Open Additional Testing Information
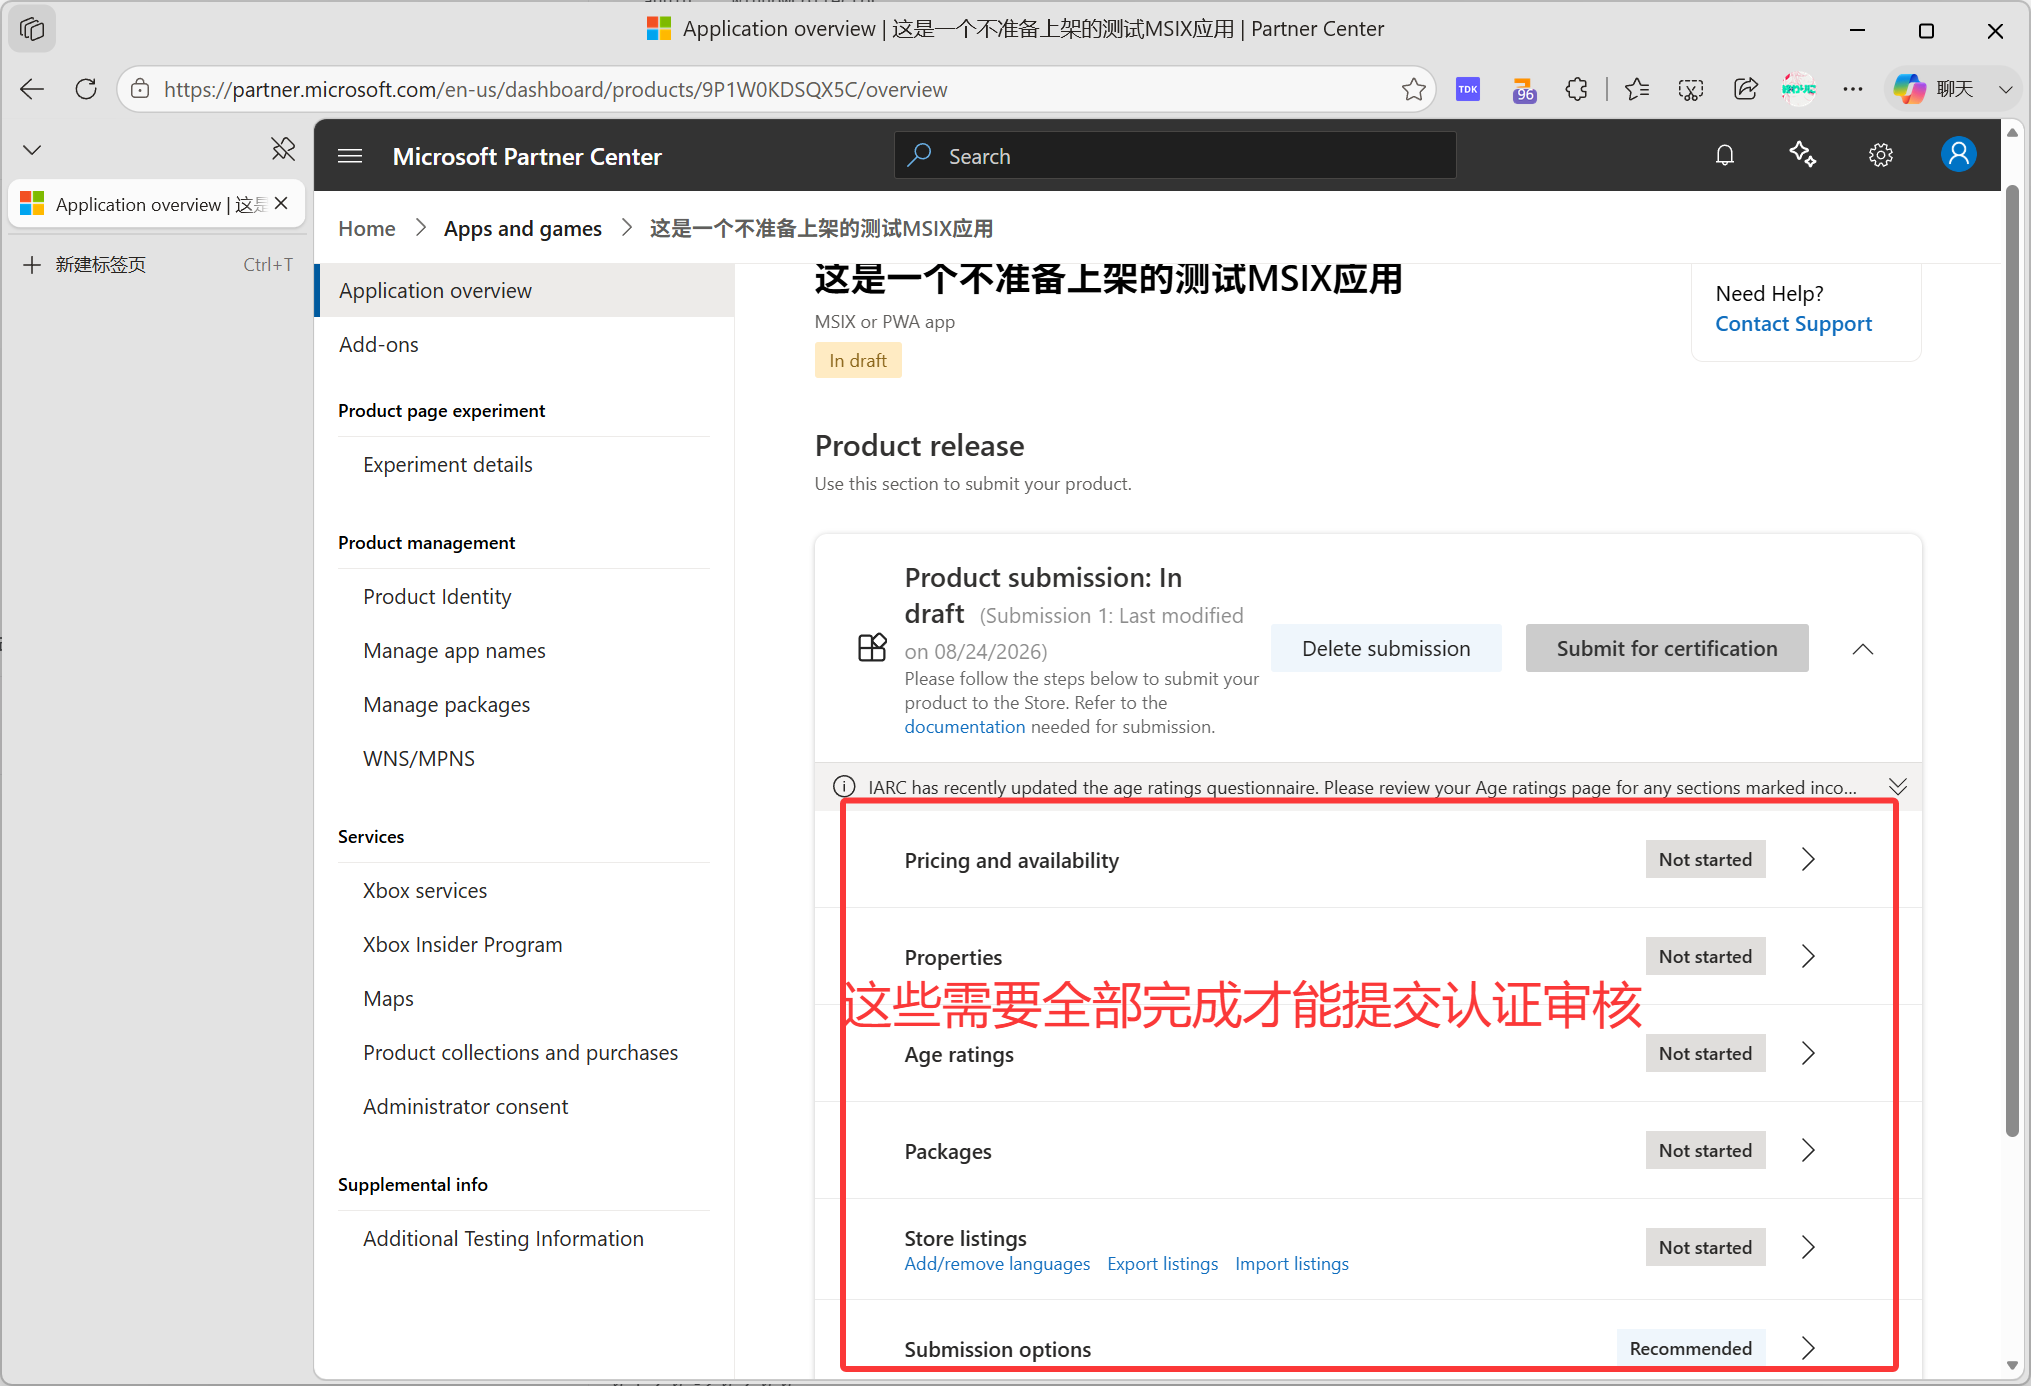 [503, 1238]
